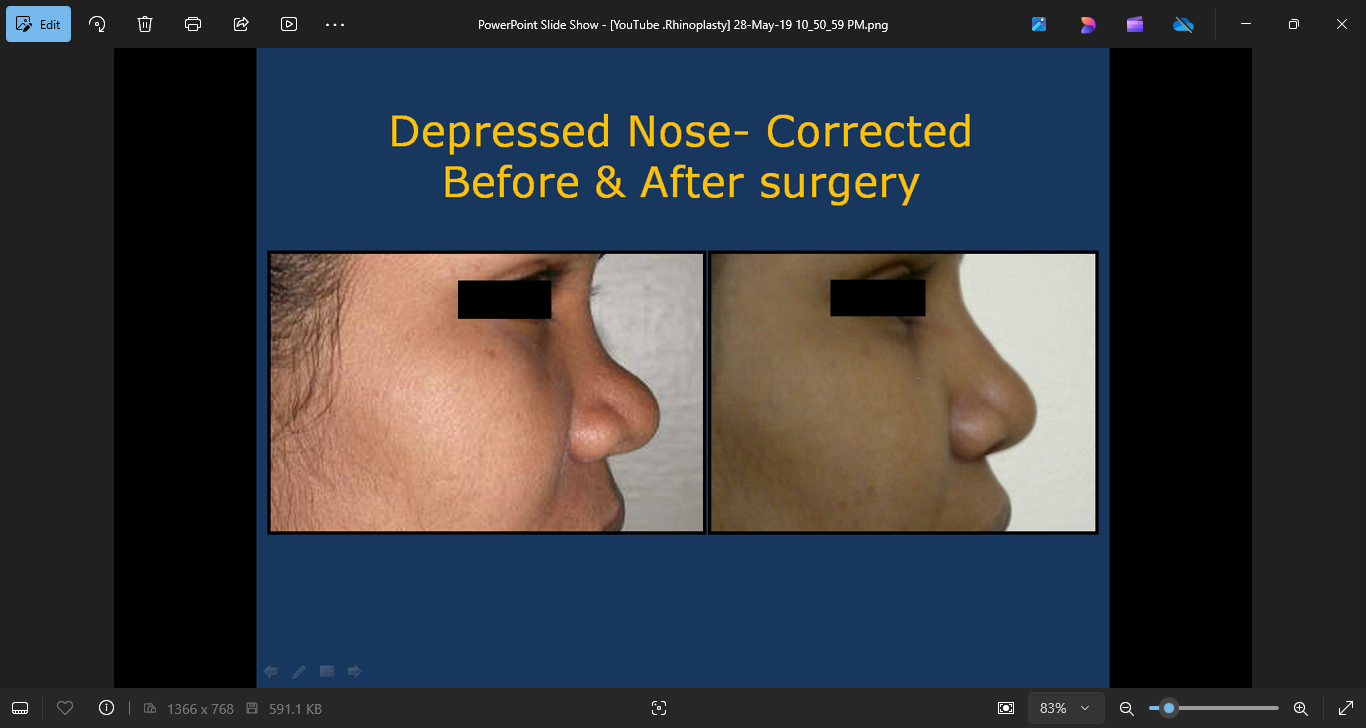Click the fit to window icon
1366x728 pixels.
[x=1006, y=708]
